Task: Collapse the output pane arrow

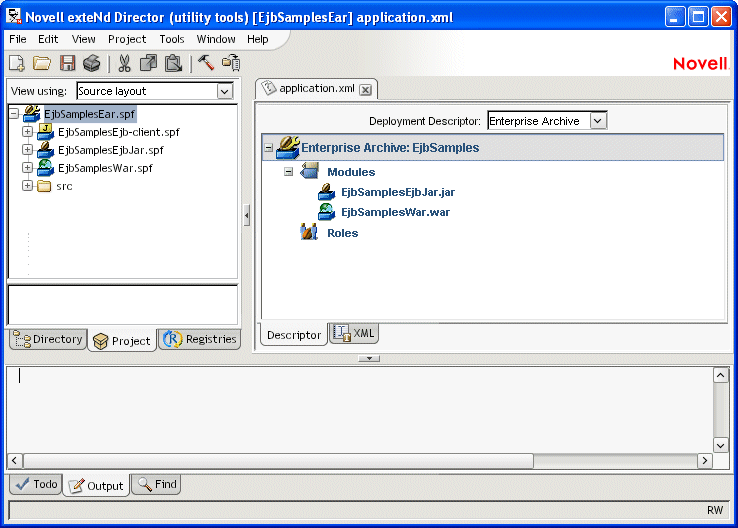Action: click(369, 359)
